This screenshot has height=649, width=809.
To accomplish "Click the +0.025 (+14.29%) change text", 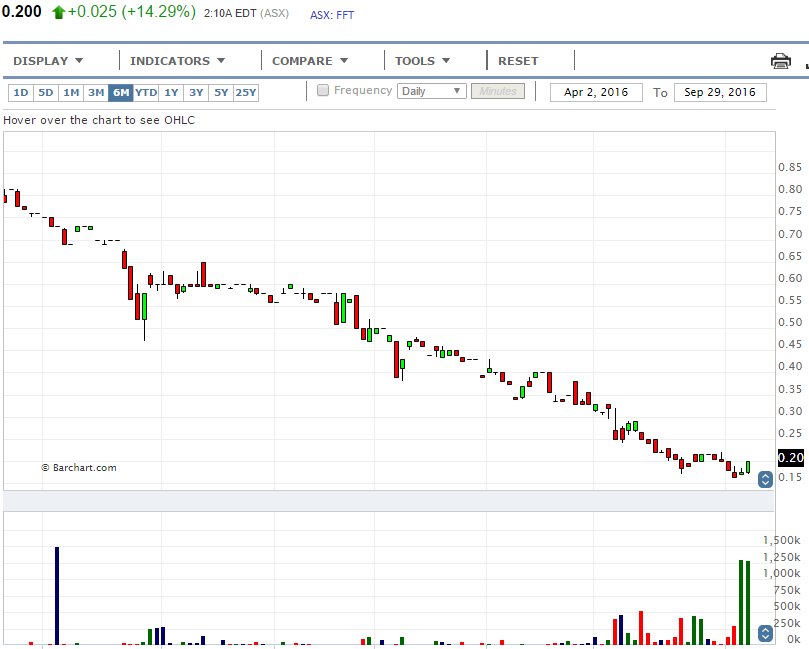I will tap(132, 11).
